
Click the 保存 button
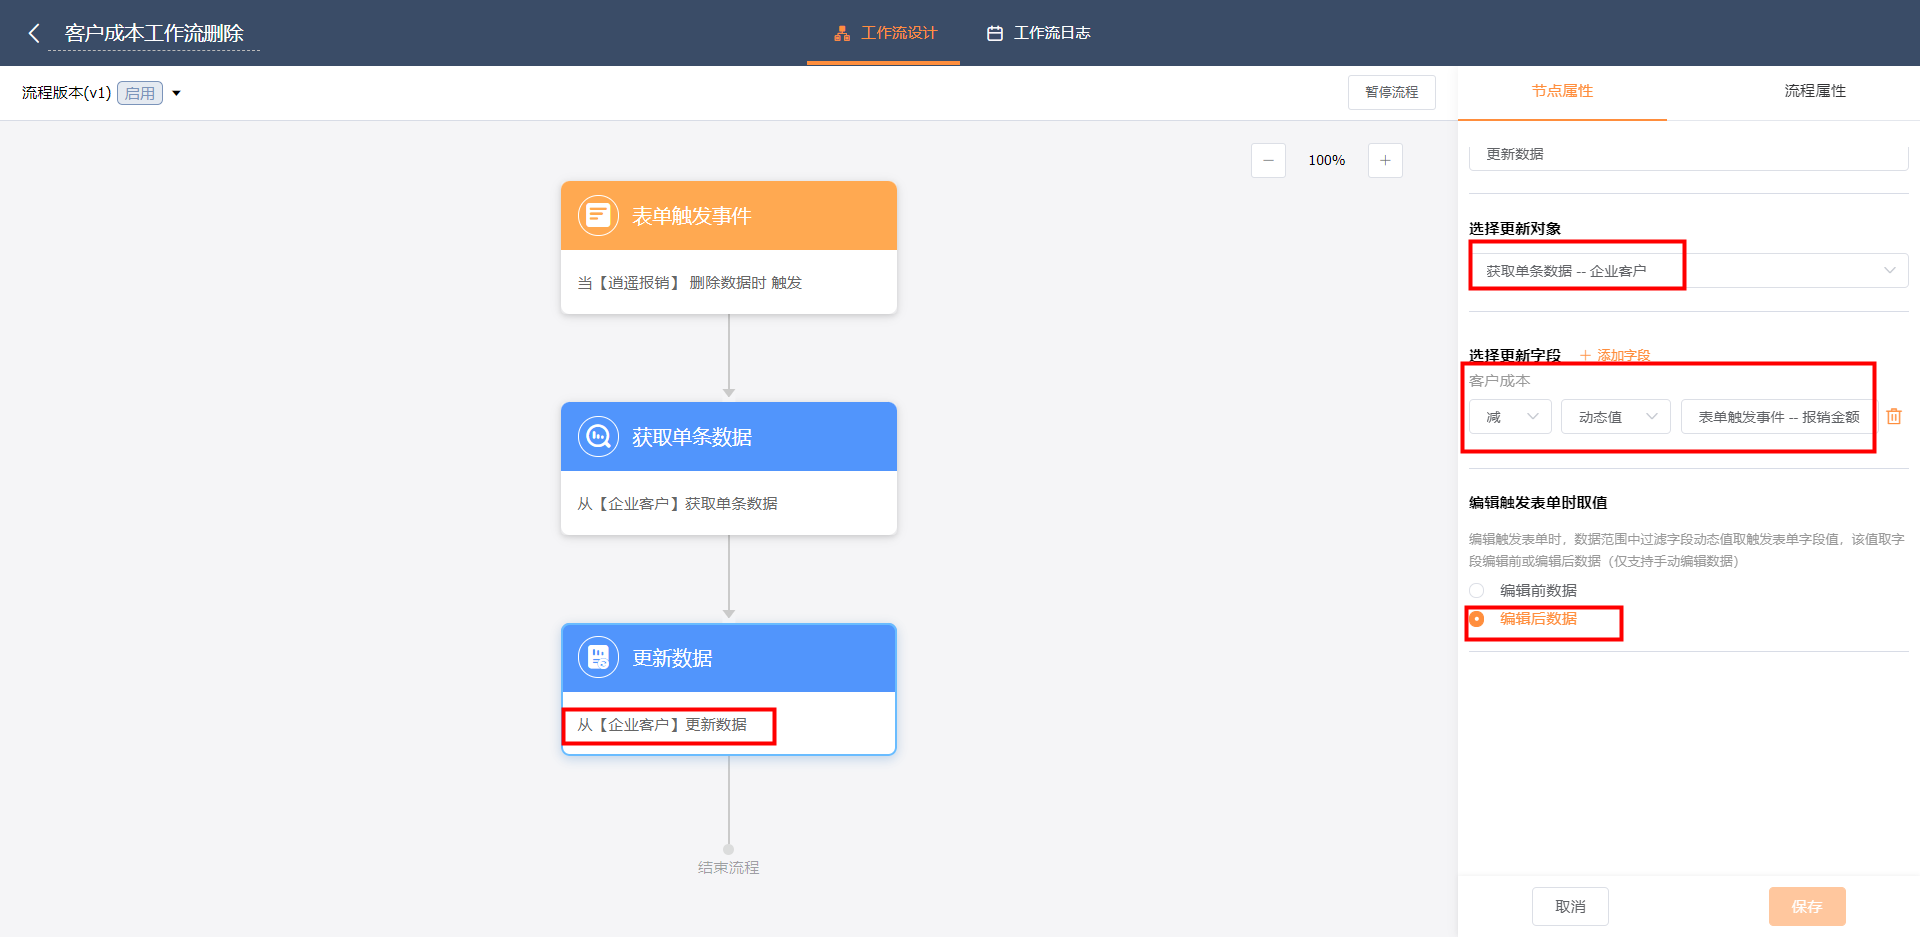click(1807, 906)
